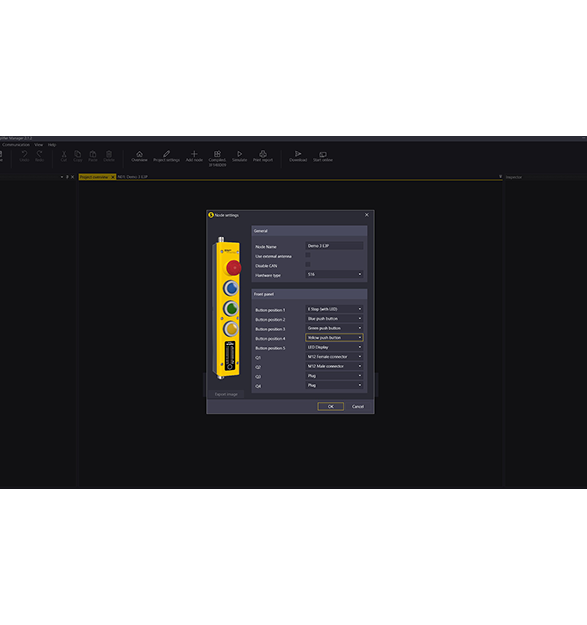The height and width of the screenshot is (625, 587).
Task: Click the Add node plus icon
Action: pyautogui.click(x=194, y=154)
